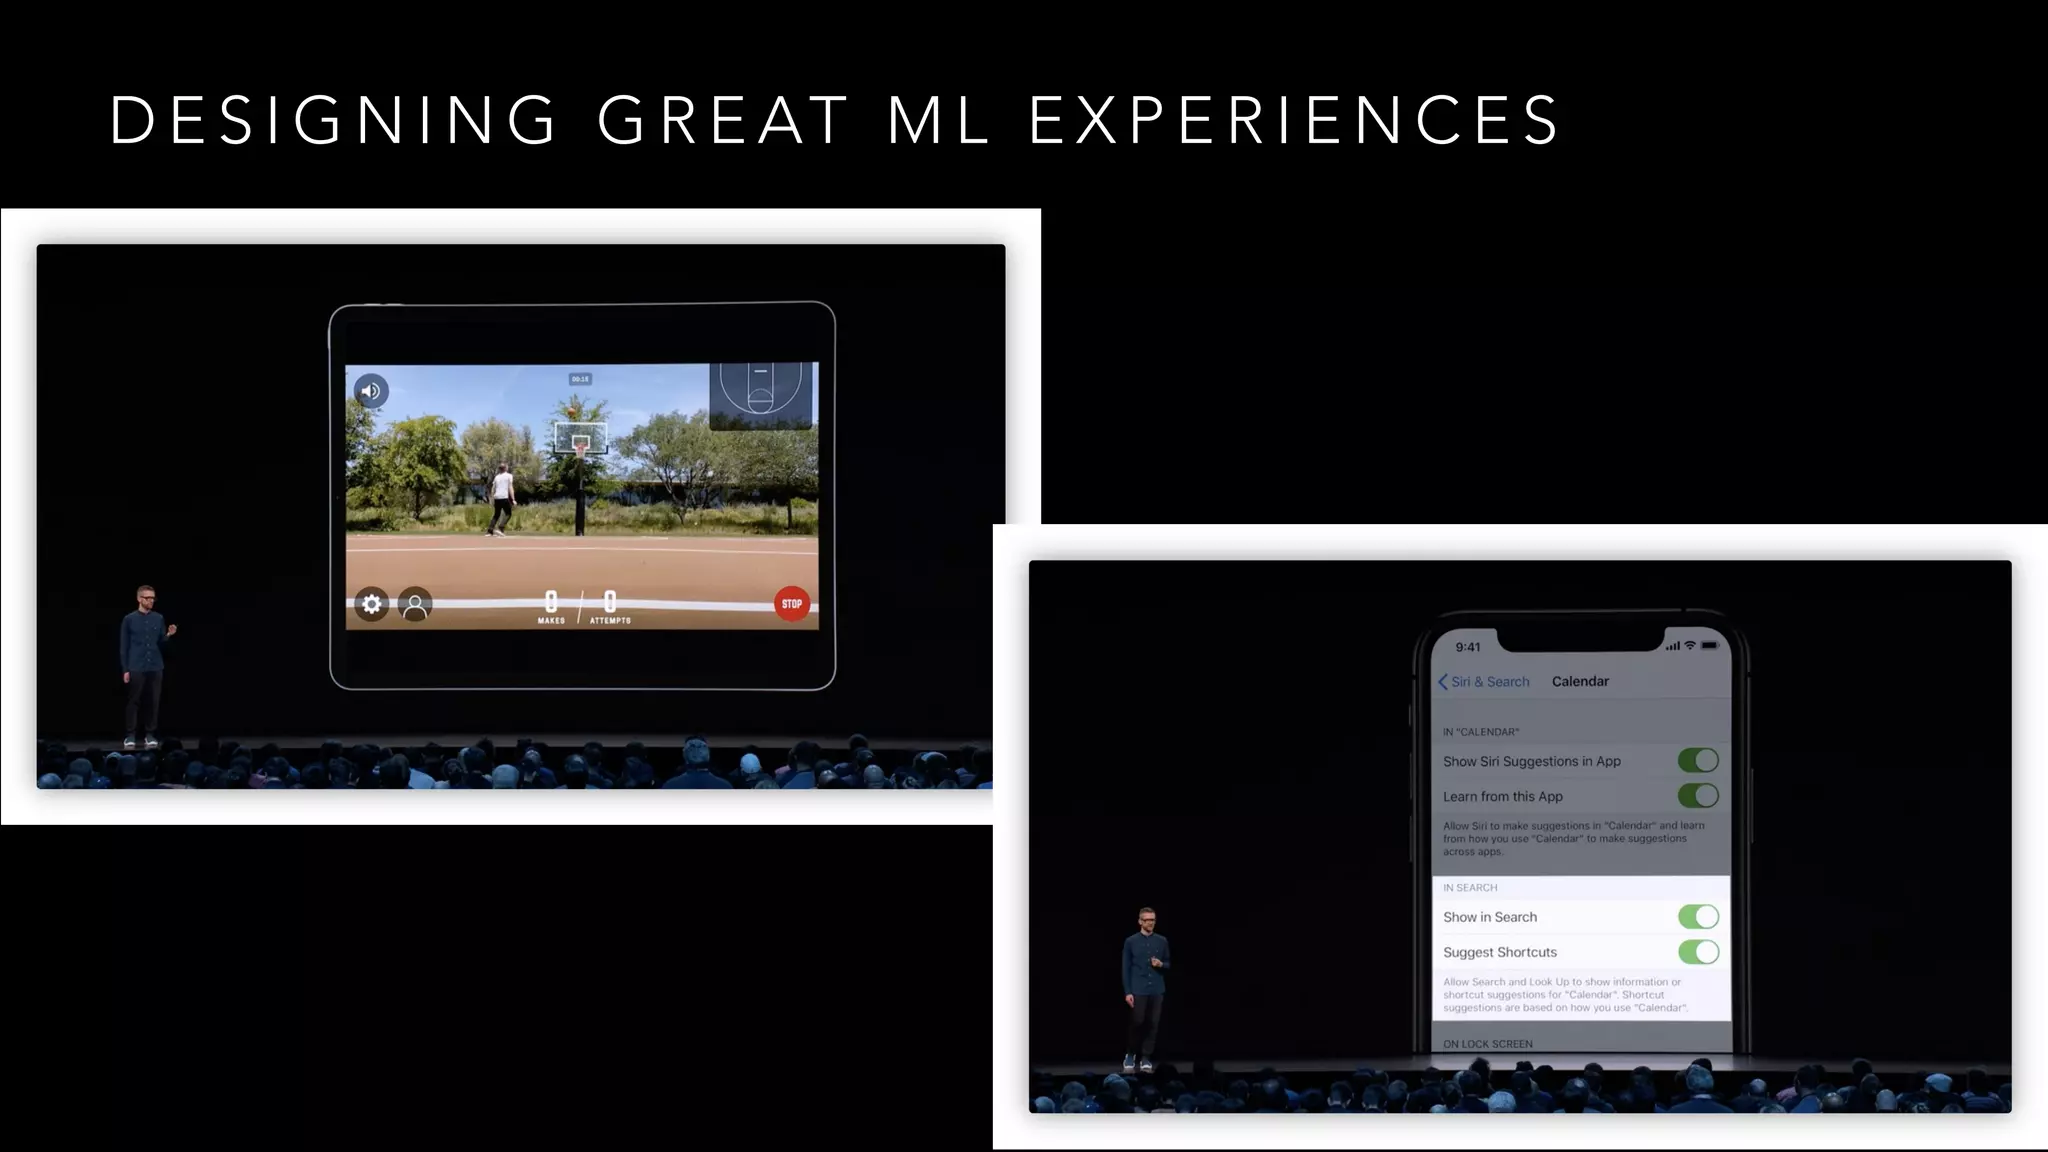This screenshot has height=1152, width=2048.
Task: Open the gear settings icon in basketball app
Action: pos(372,604)
